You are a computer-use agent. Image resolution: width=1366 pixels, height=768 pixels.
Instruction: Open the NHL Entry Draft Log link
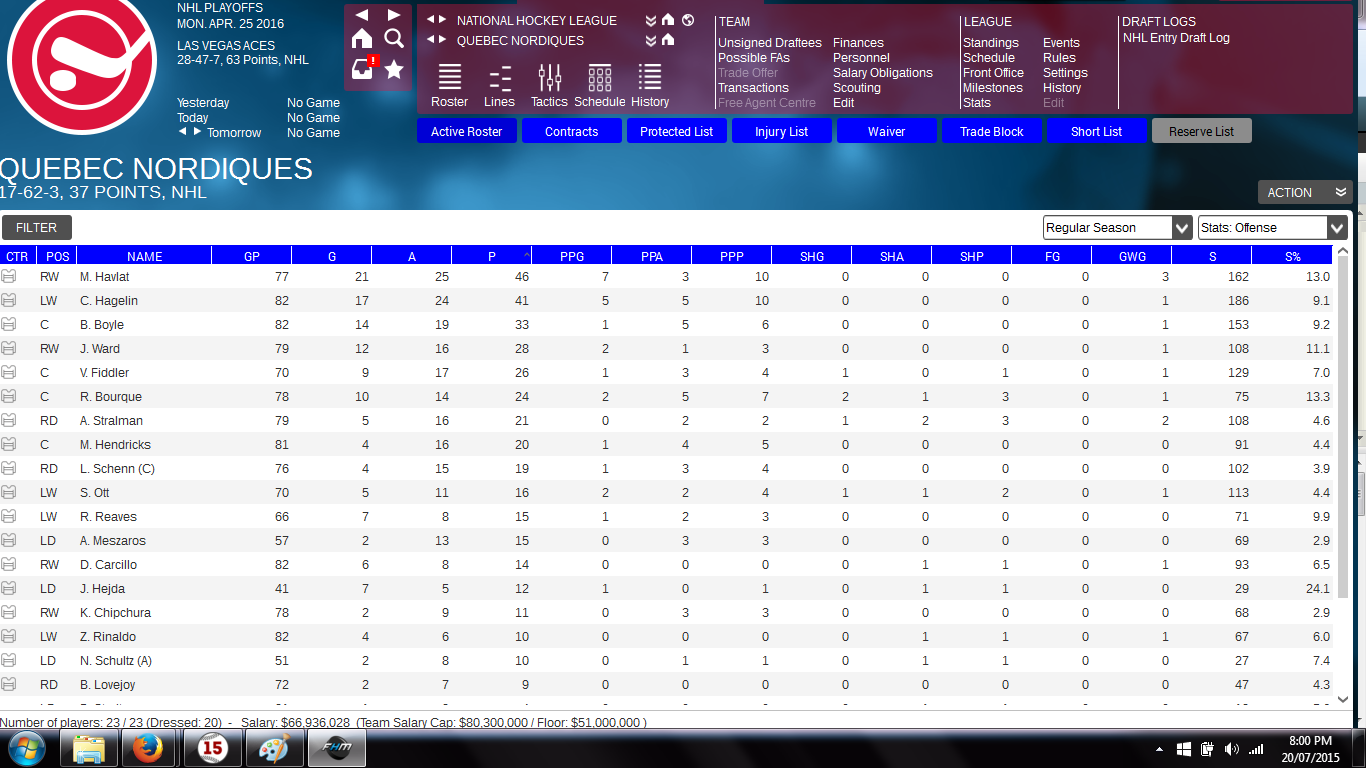point(1176,38)
